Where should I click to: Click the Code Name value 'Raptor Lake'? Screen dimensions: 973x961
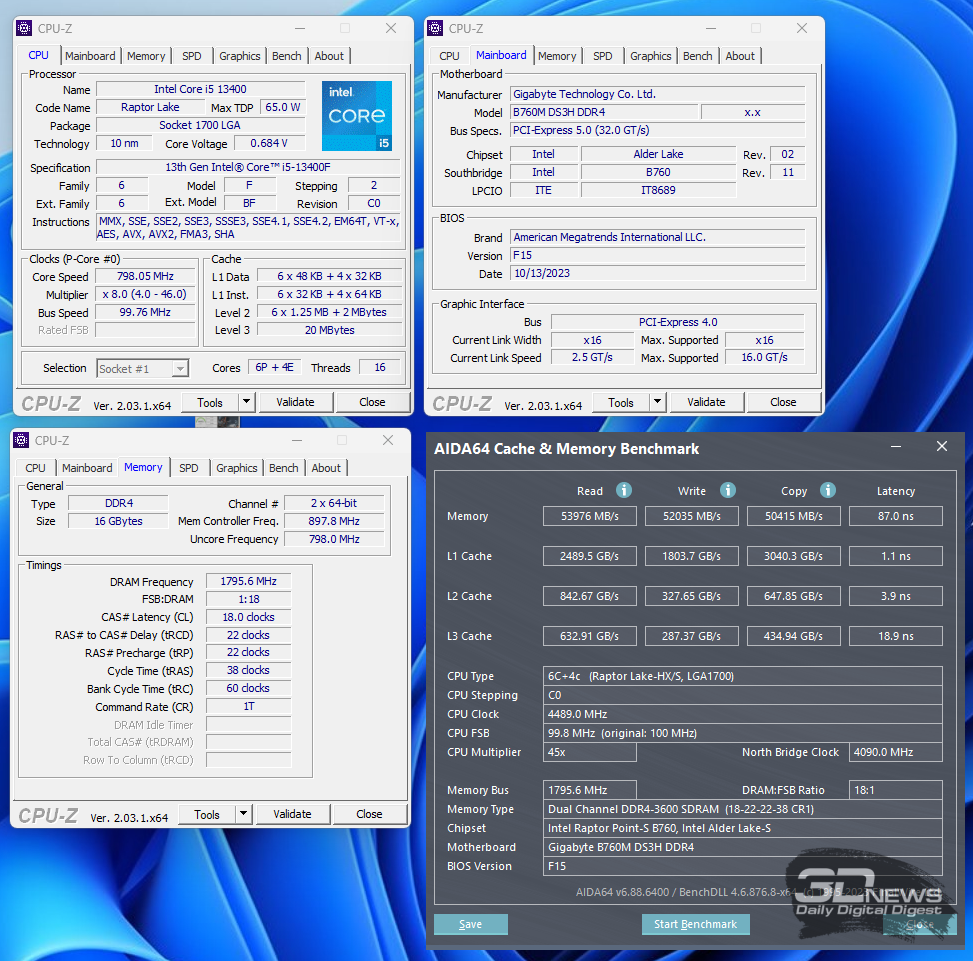click(x=150, y=107)
